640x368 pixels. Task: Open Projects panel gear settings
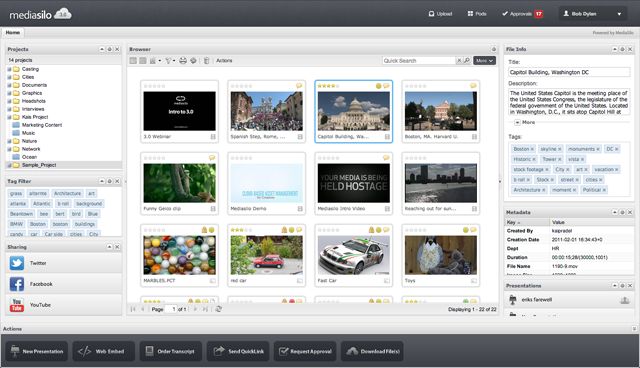[109, 49]
